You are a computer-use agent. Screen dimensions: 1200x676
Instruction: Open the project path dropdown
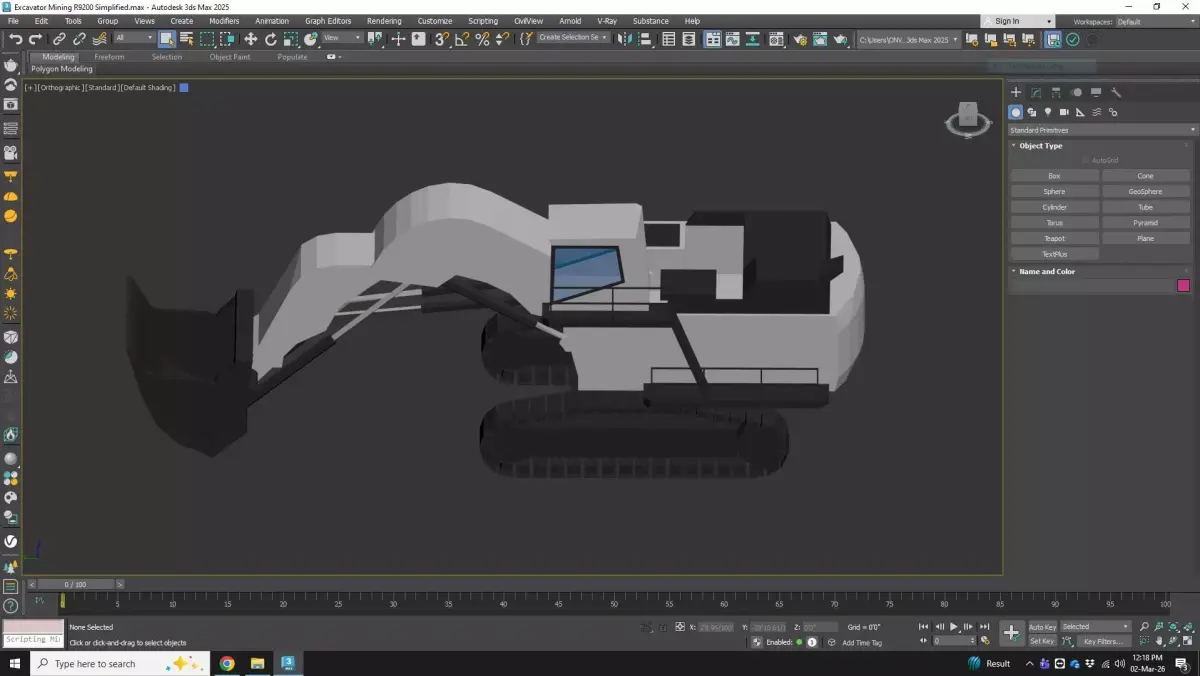coord(909,39)
